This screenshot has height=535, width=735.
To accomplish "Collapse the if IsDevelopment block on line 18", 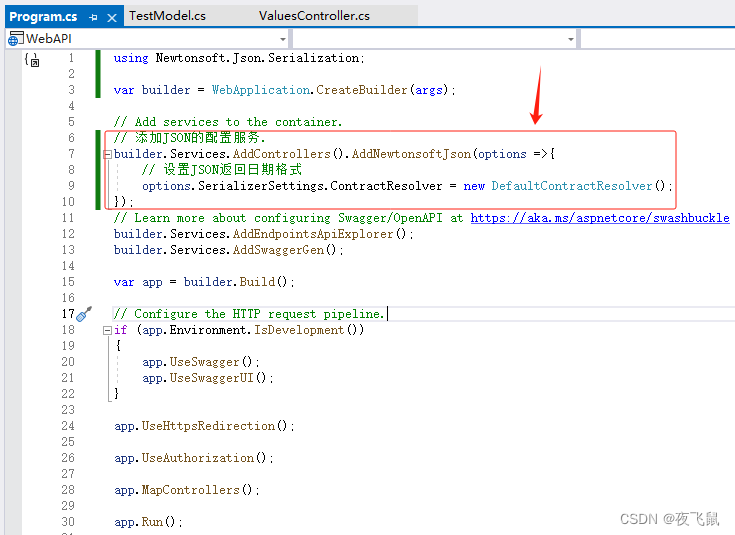I will pyautogui.click(x=107, y=330).
